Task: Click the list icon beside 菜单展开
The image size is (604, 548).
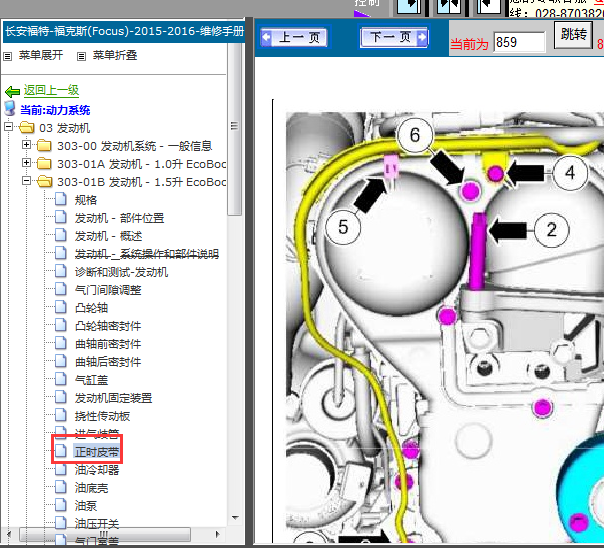Action: 7,57
